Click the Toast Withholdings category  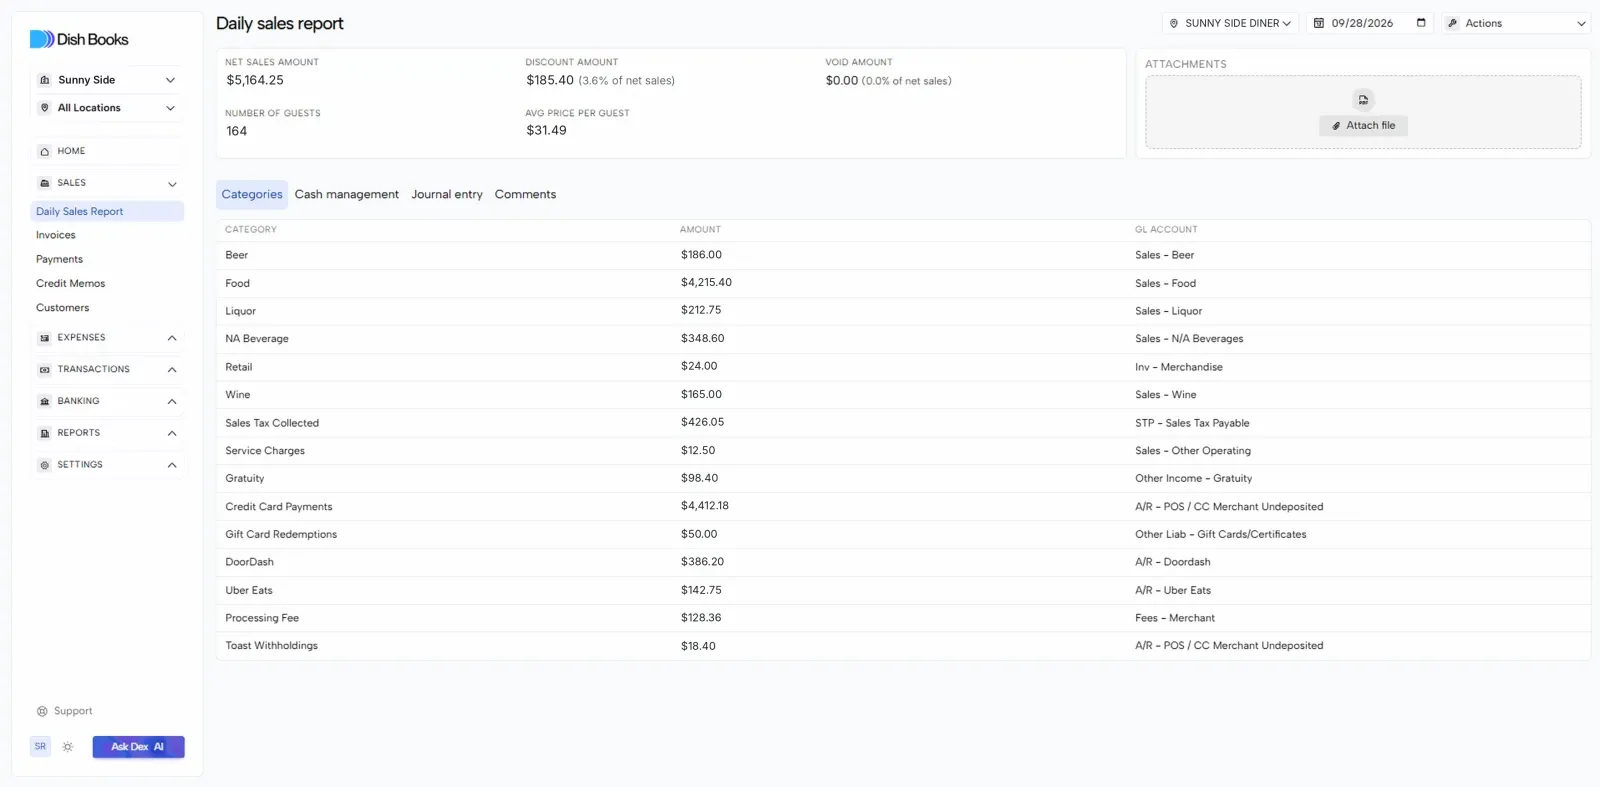(271, 646)
